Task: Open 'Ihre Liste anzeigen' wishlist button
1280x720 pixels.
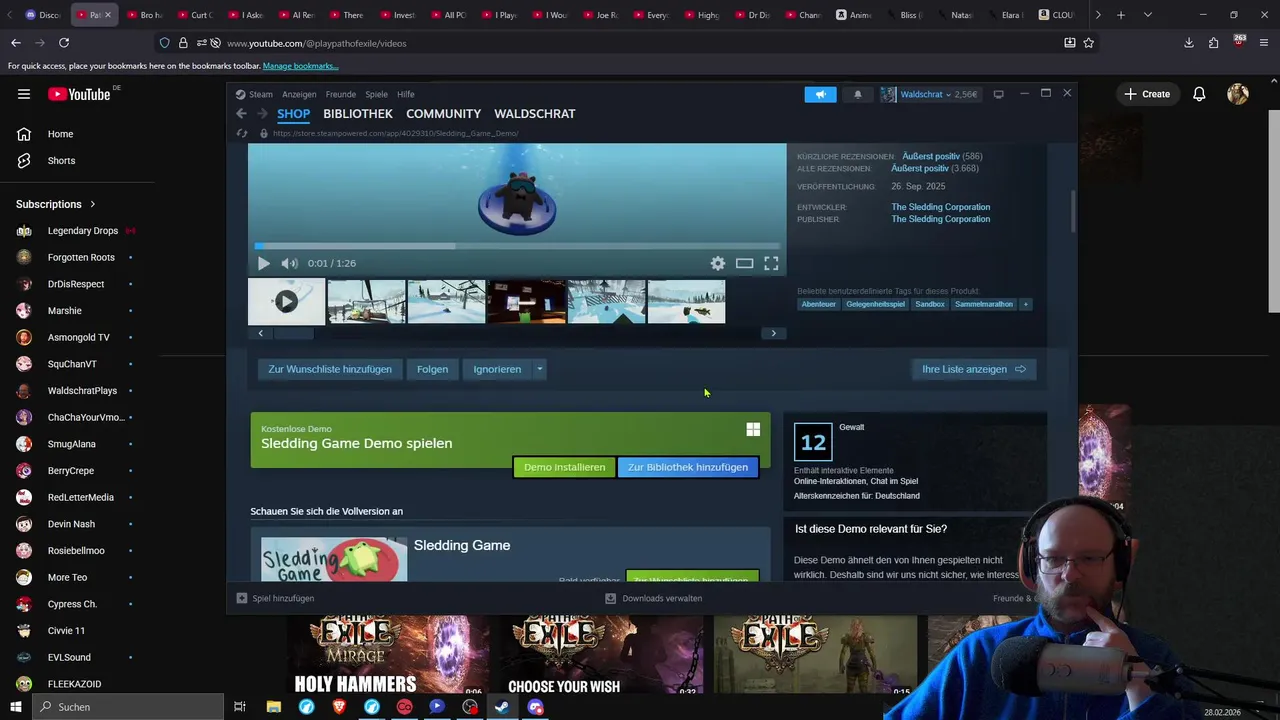Action: (x=974, y=369)
